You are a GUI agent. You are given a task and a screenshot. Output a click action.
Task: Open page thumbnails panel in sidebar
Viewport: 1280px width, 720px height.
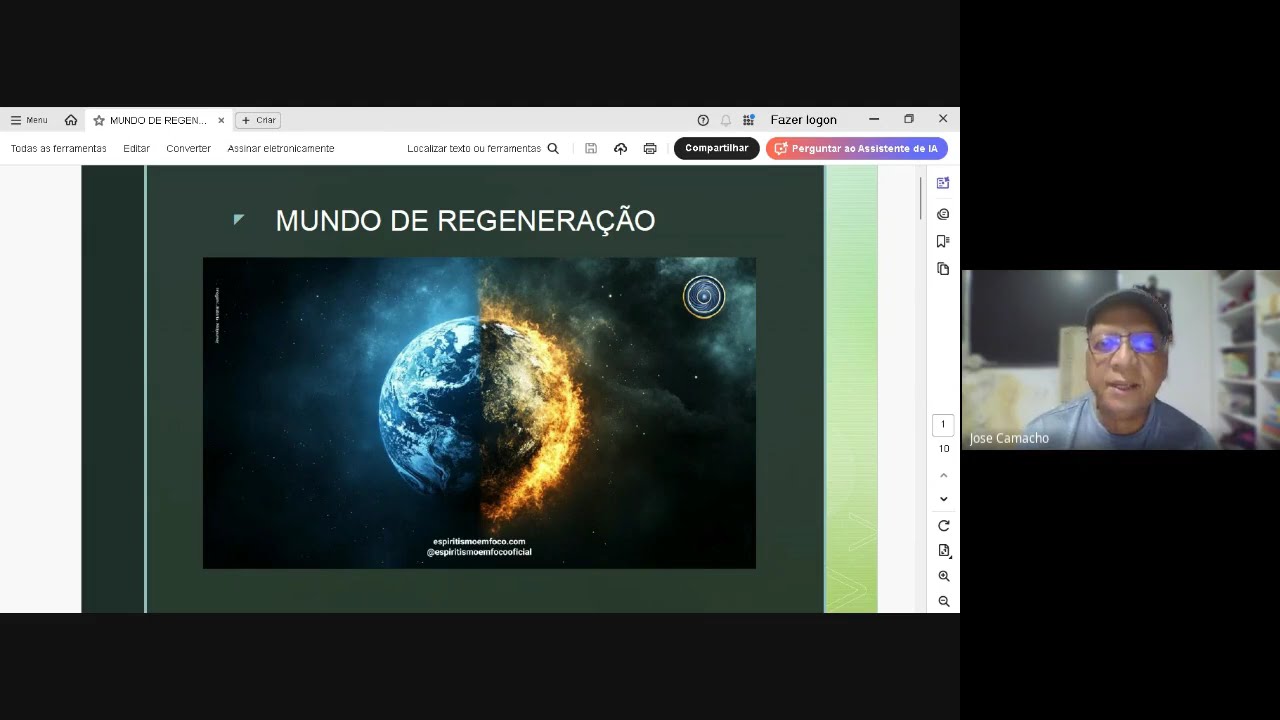click(943, 269)
